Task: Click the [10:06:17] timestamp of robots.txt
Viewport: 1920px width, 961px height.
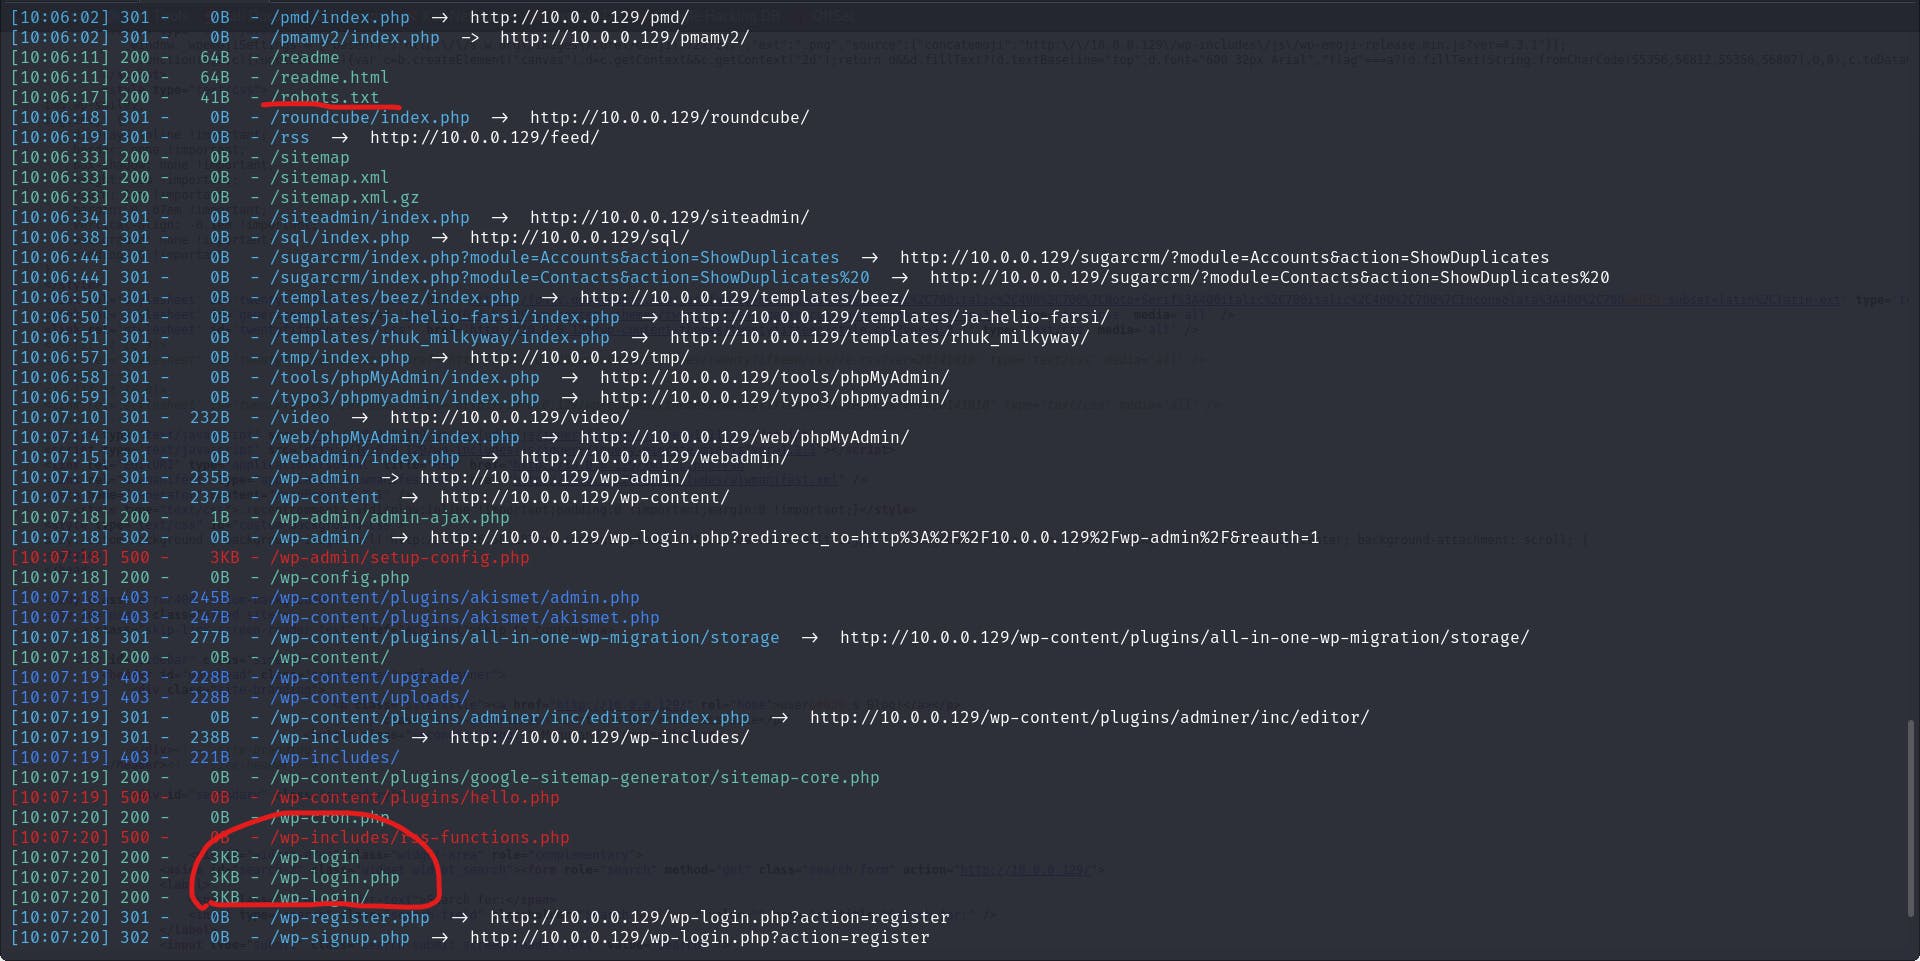Action: pyautogui.click(x=60, y=97)
